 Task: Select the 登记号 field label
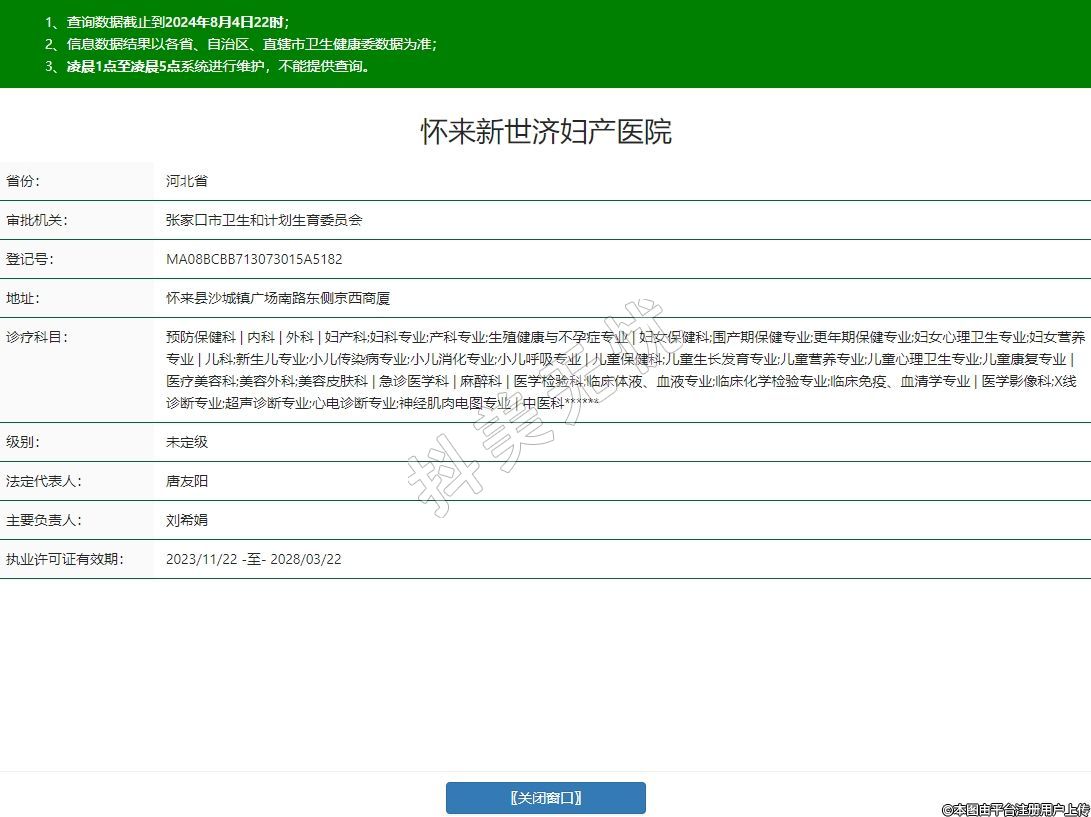[31, 259]
